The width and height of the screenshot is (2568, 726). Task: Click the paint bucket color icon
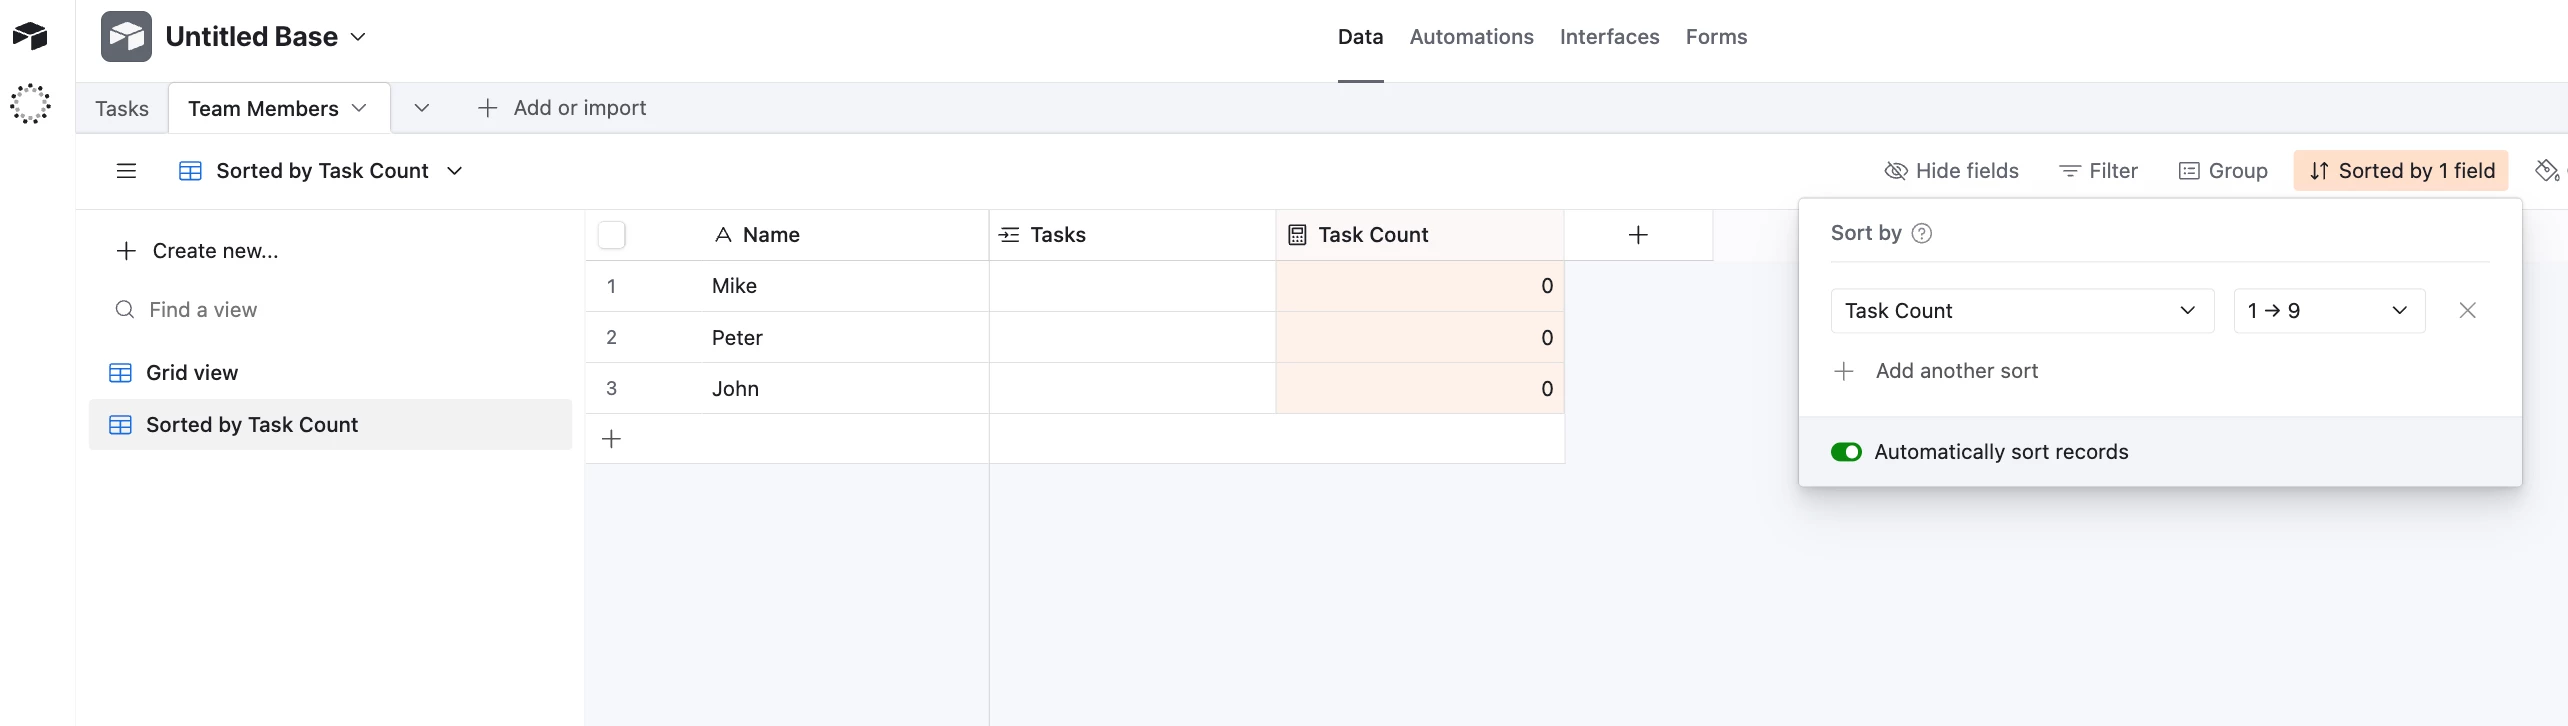(2546, 171)
